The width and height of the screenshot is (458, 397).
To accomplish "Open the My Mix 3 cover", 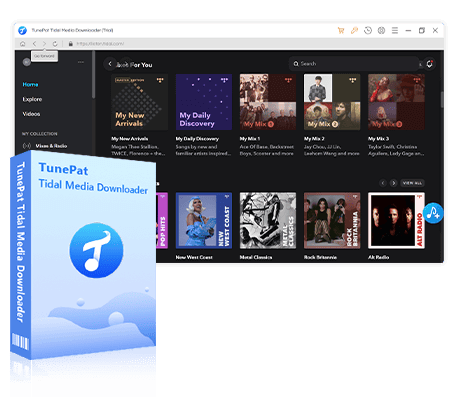I will [x=396, y=102].
